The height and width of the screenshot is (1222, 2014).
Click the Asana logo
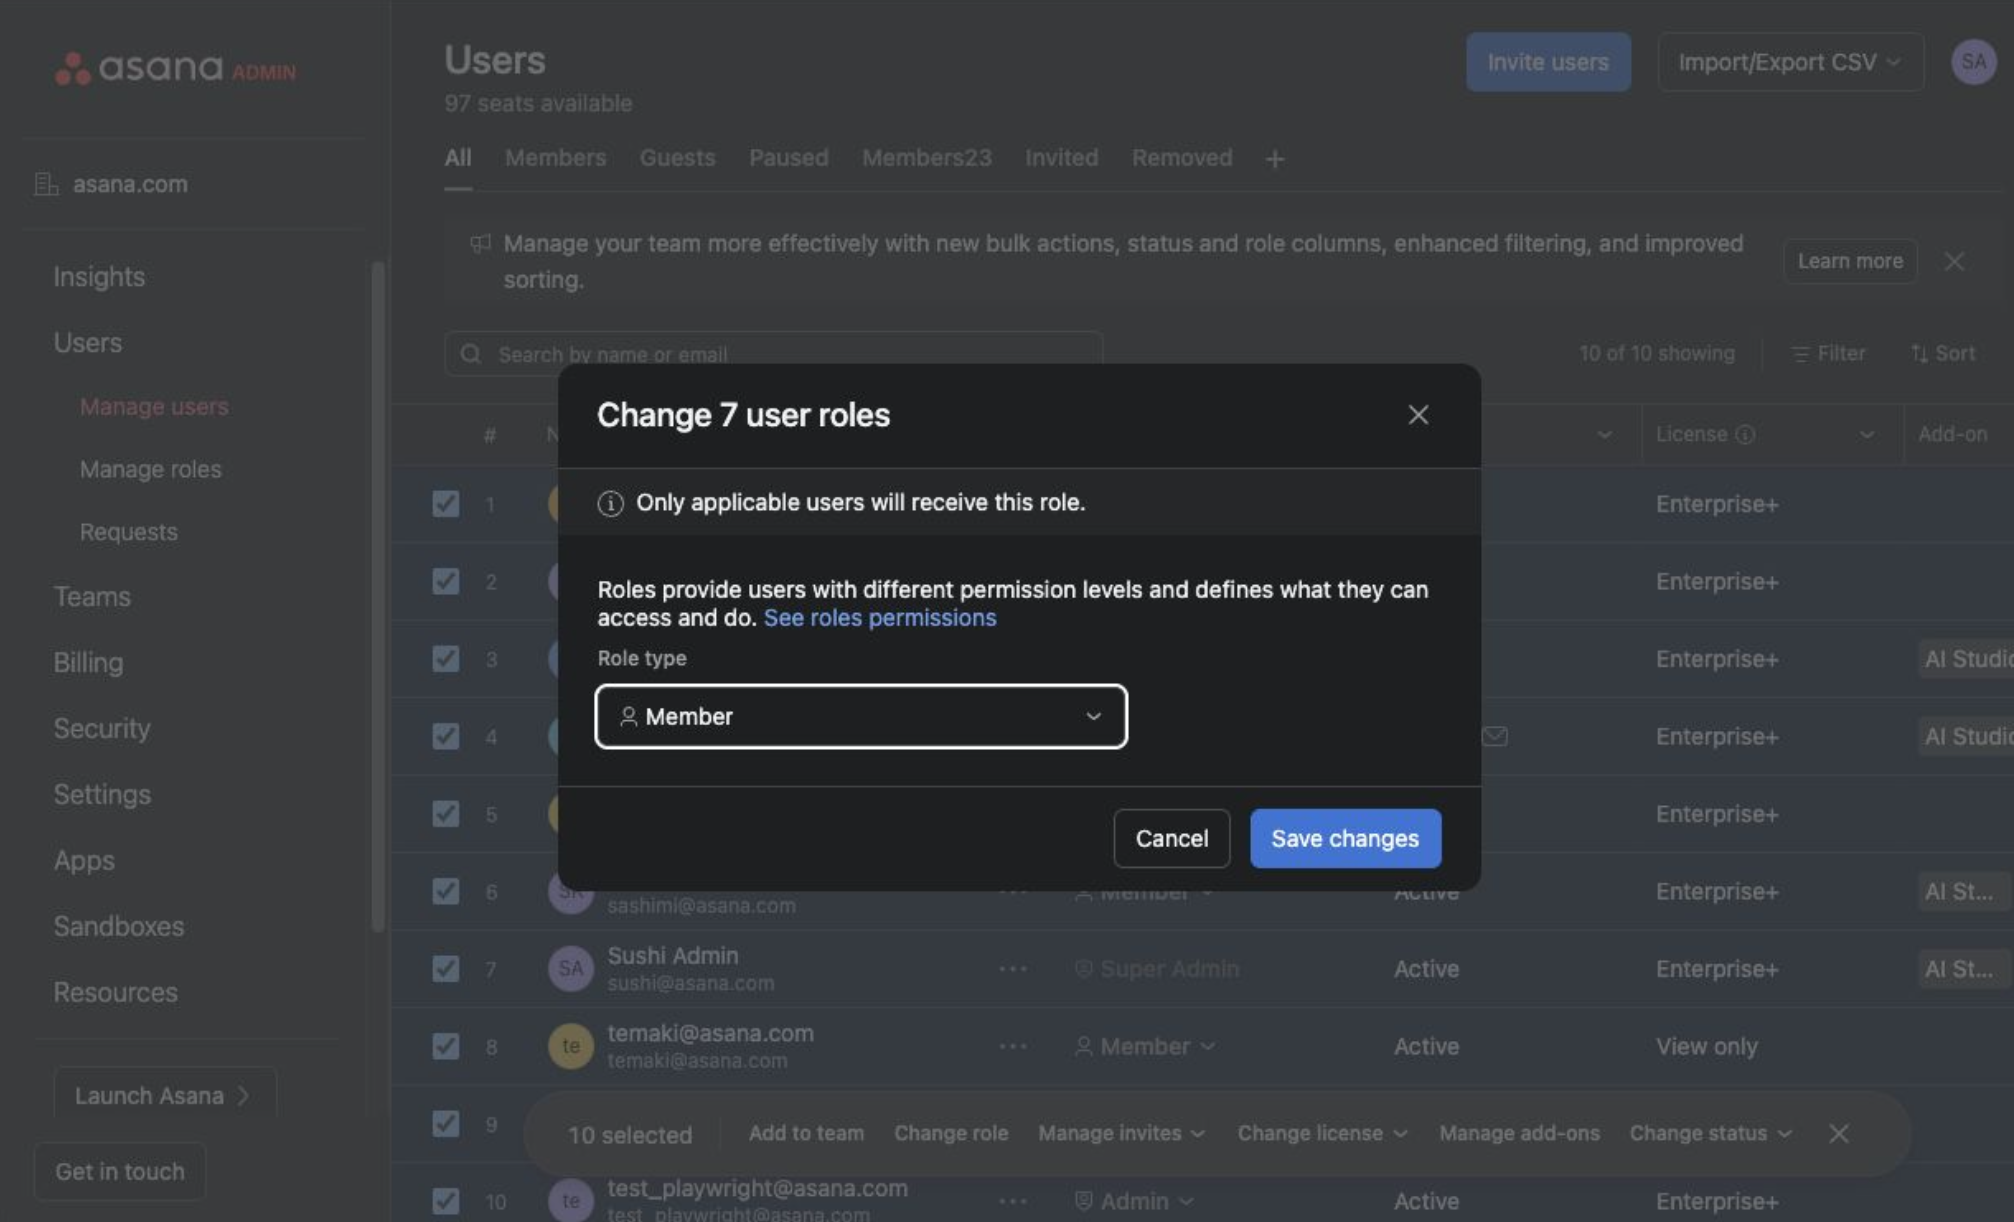pyautogui.click(x=174, y=68)
